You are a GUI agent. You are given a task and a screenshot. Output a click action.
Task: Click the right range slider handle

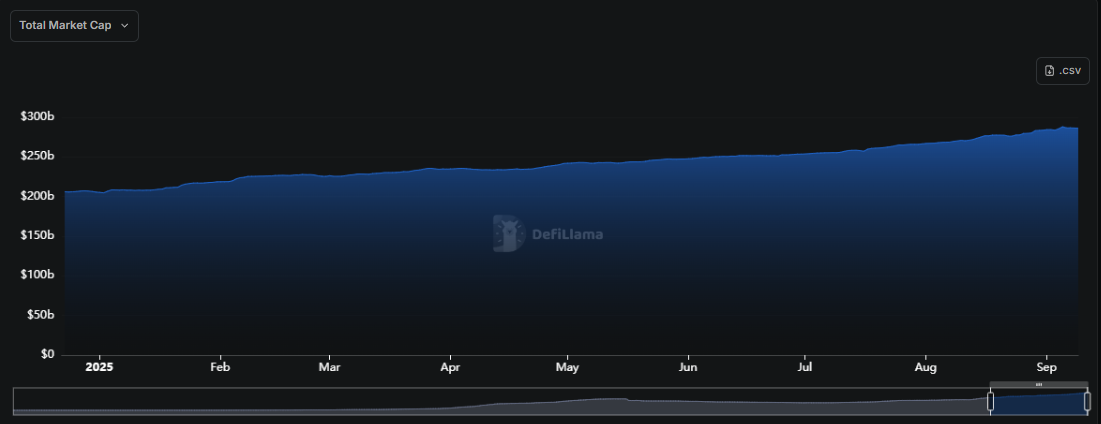(x=1087, y=402)
